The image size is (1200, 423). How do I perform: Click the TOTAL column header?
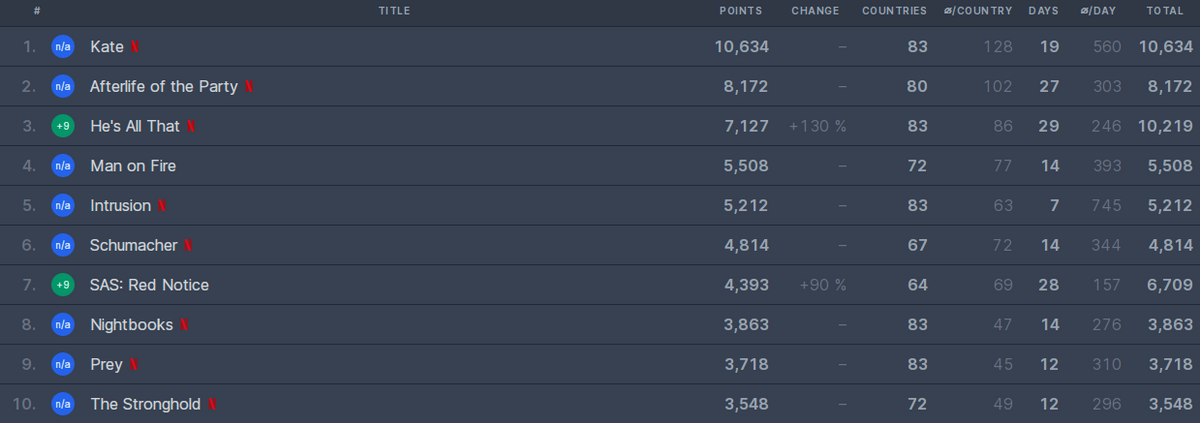(1165, 11)
